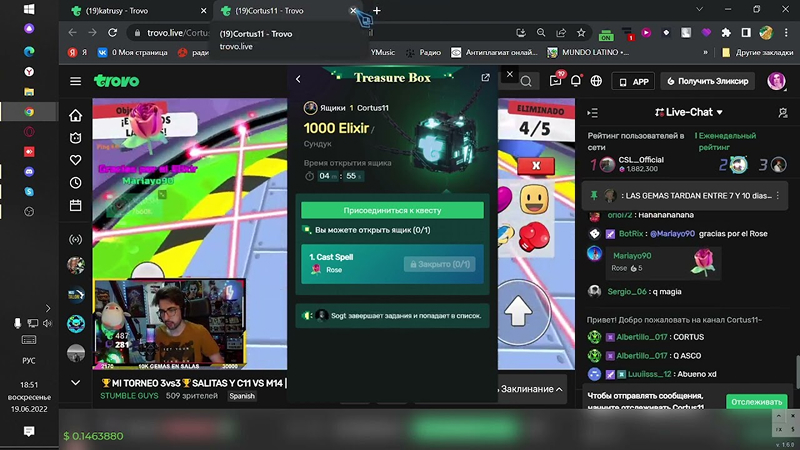This screenshot has width=800, height=450.
Task: Open Windows notification center icon
Action: click(29, 431)
